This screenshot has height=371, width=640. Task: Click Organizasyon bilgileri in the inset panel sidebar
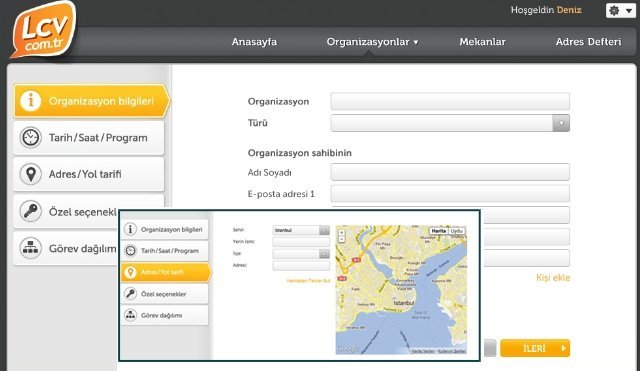pyautogui.click(x=164, y=229)
